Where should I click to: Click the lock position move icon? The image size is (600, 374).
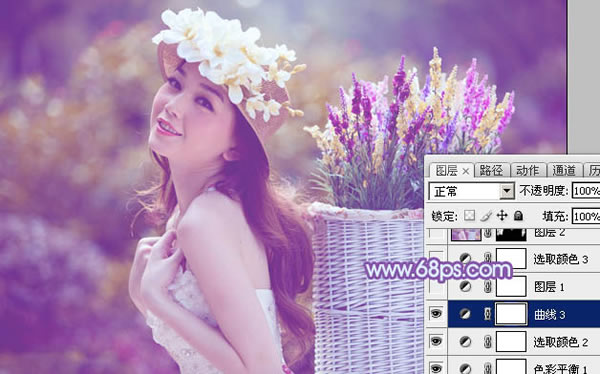point(502,216)
